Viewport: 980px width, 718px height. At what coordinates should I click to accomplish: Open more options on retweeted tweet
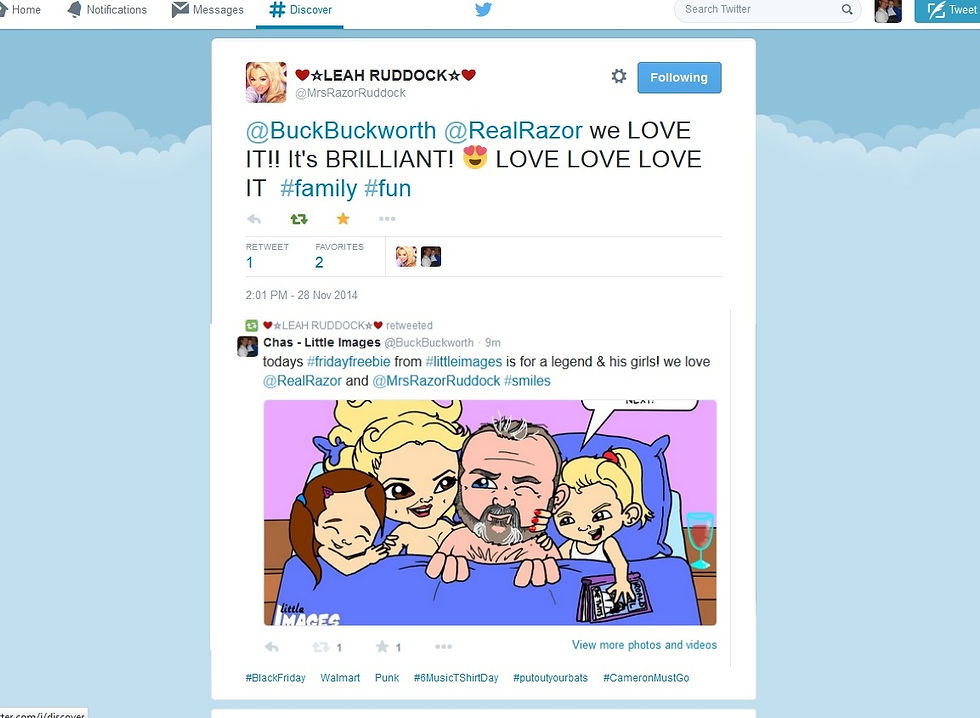click(x=443, y=647)
